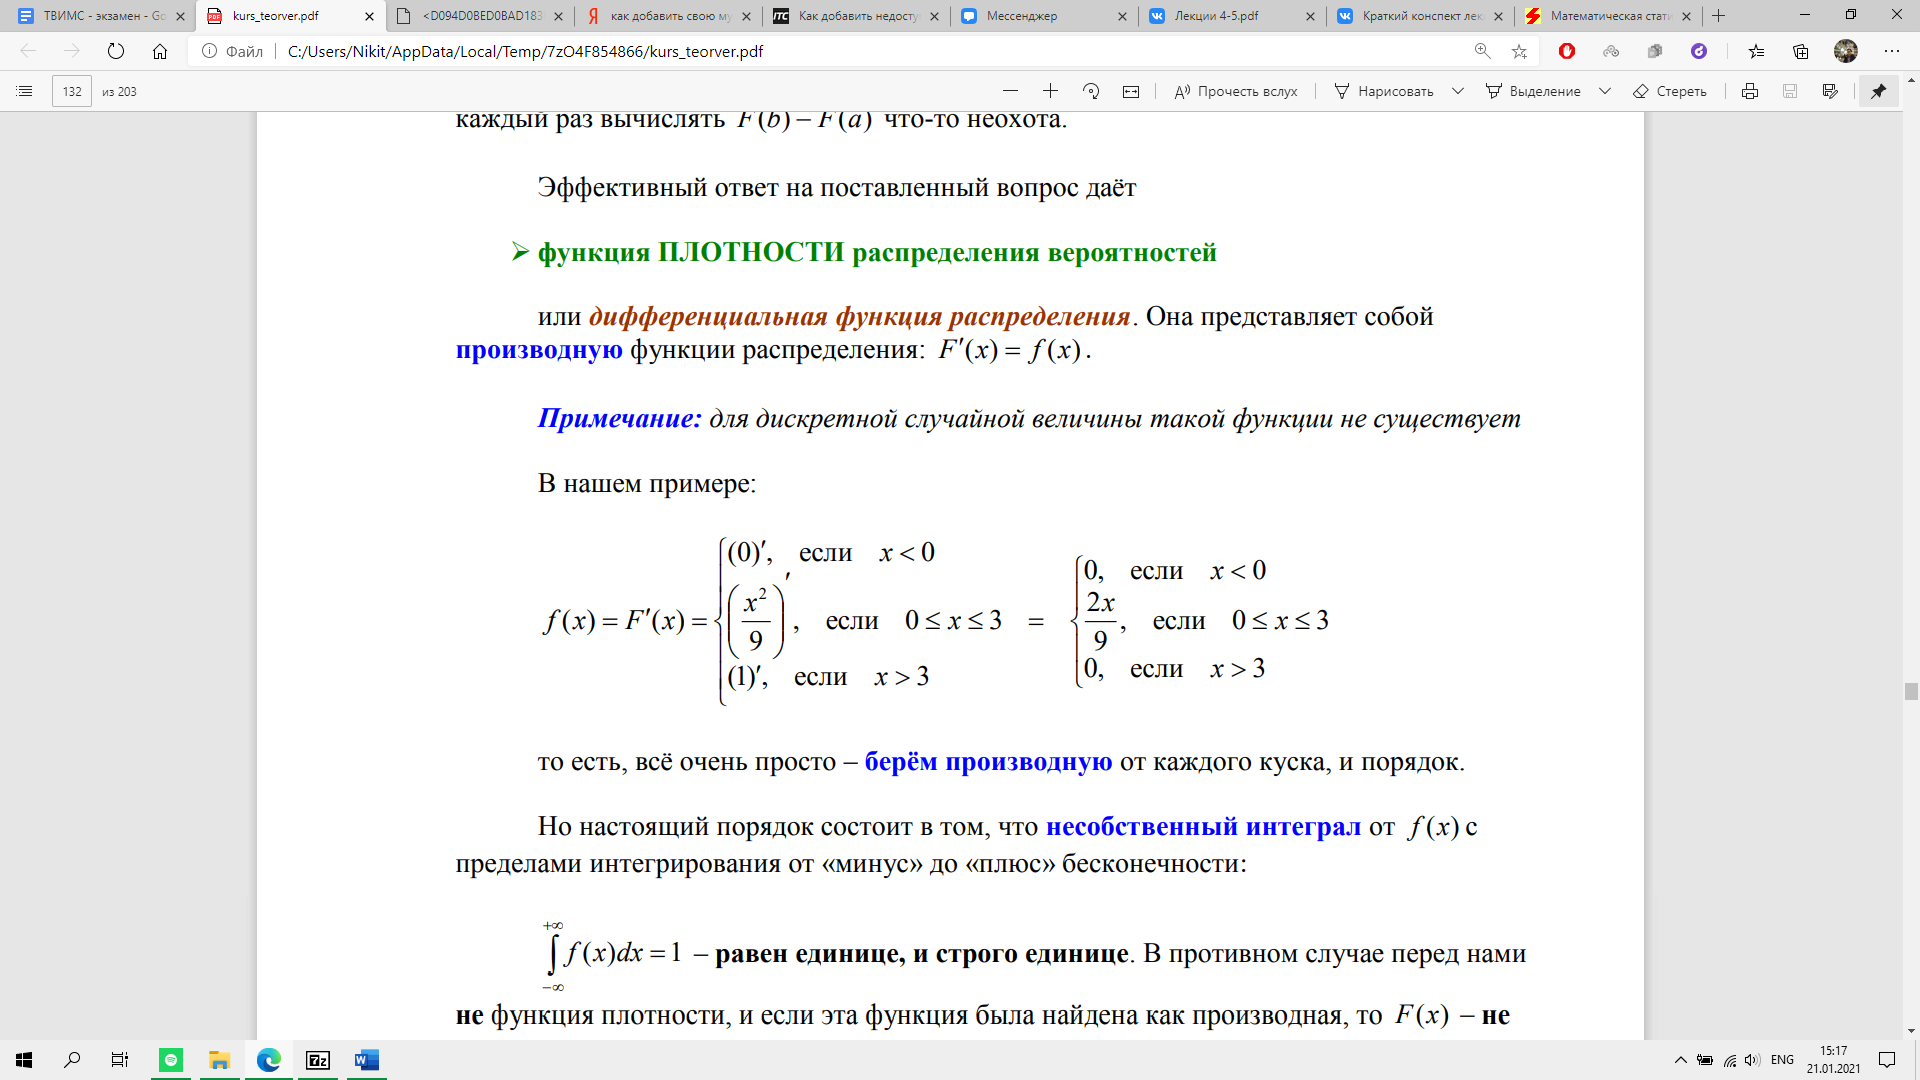This screenshot has height=1080, width=1920.
Task: Add this page to favorites star
Action: click(x=1519, y=51)
